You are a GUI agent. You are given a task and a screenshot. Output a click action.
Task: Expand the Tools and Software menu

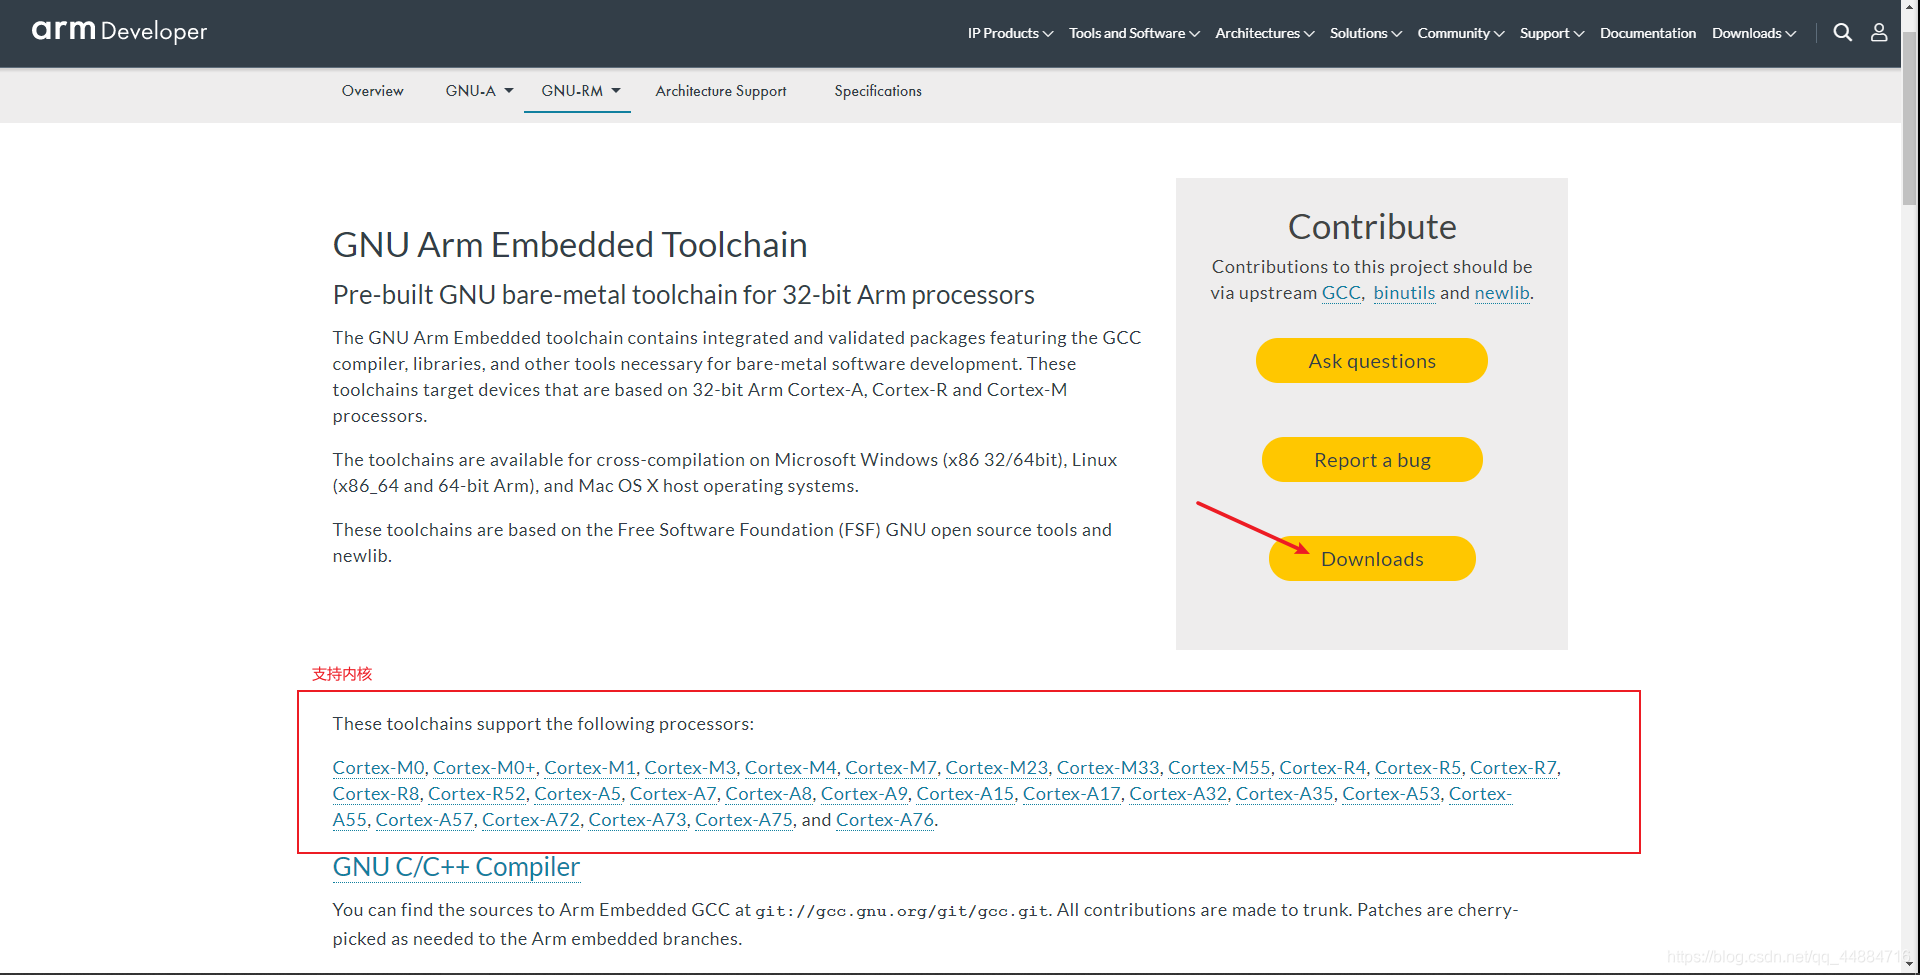click(1134, 33)
